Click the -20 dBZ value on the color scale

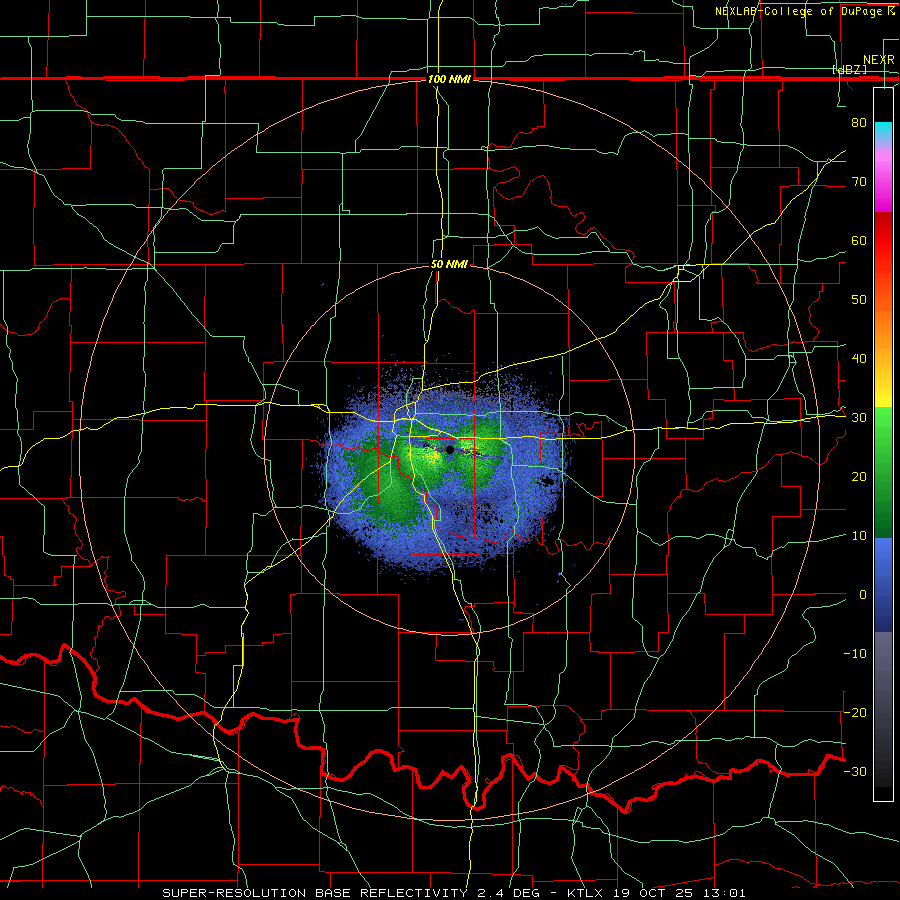click(x=855, y=712)
